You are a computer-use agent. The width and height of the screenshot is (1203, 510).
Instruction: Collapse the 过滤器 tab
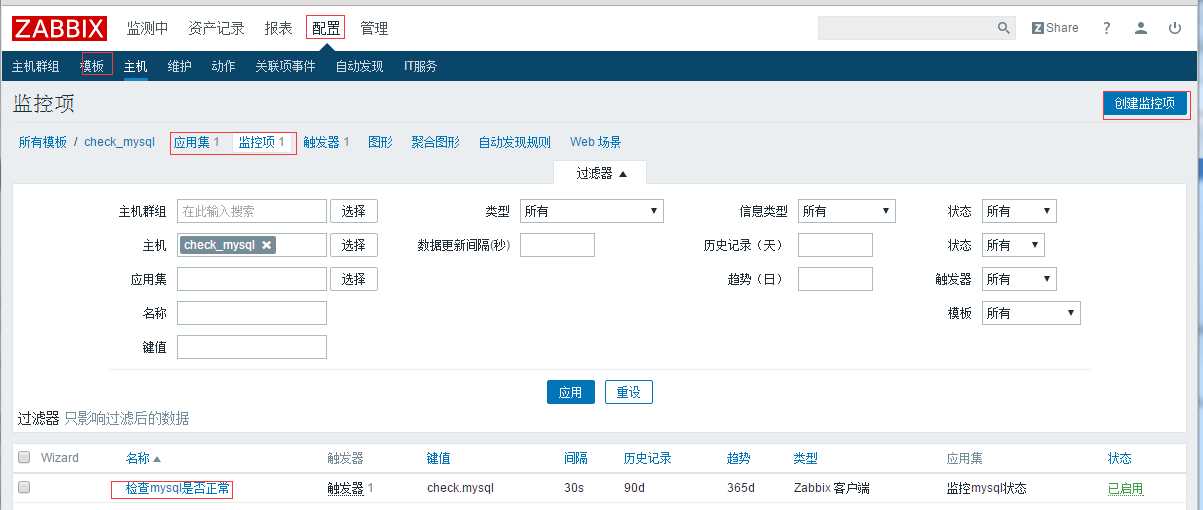(x=601, y=173)
